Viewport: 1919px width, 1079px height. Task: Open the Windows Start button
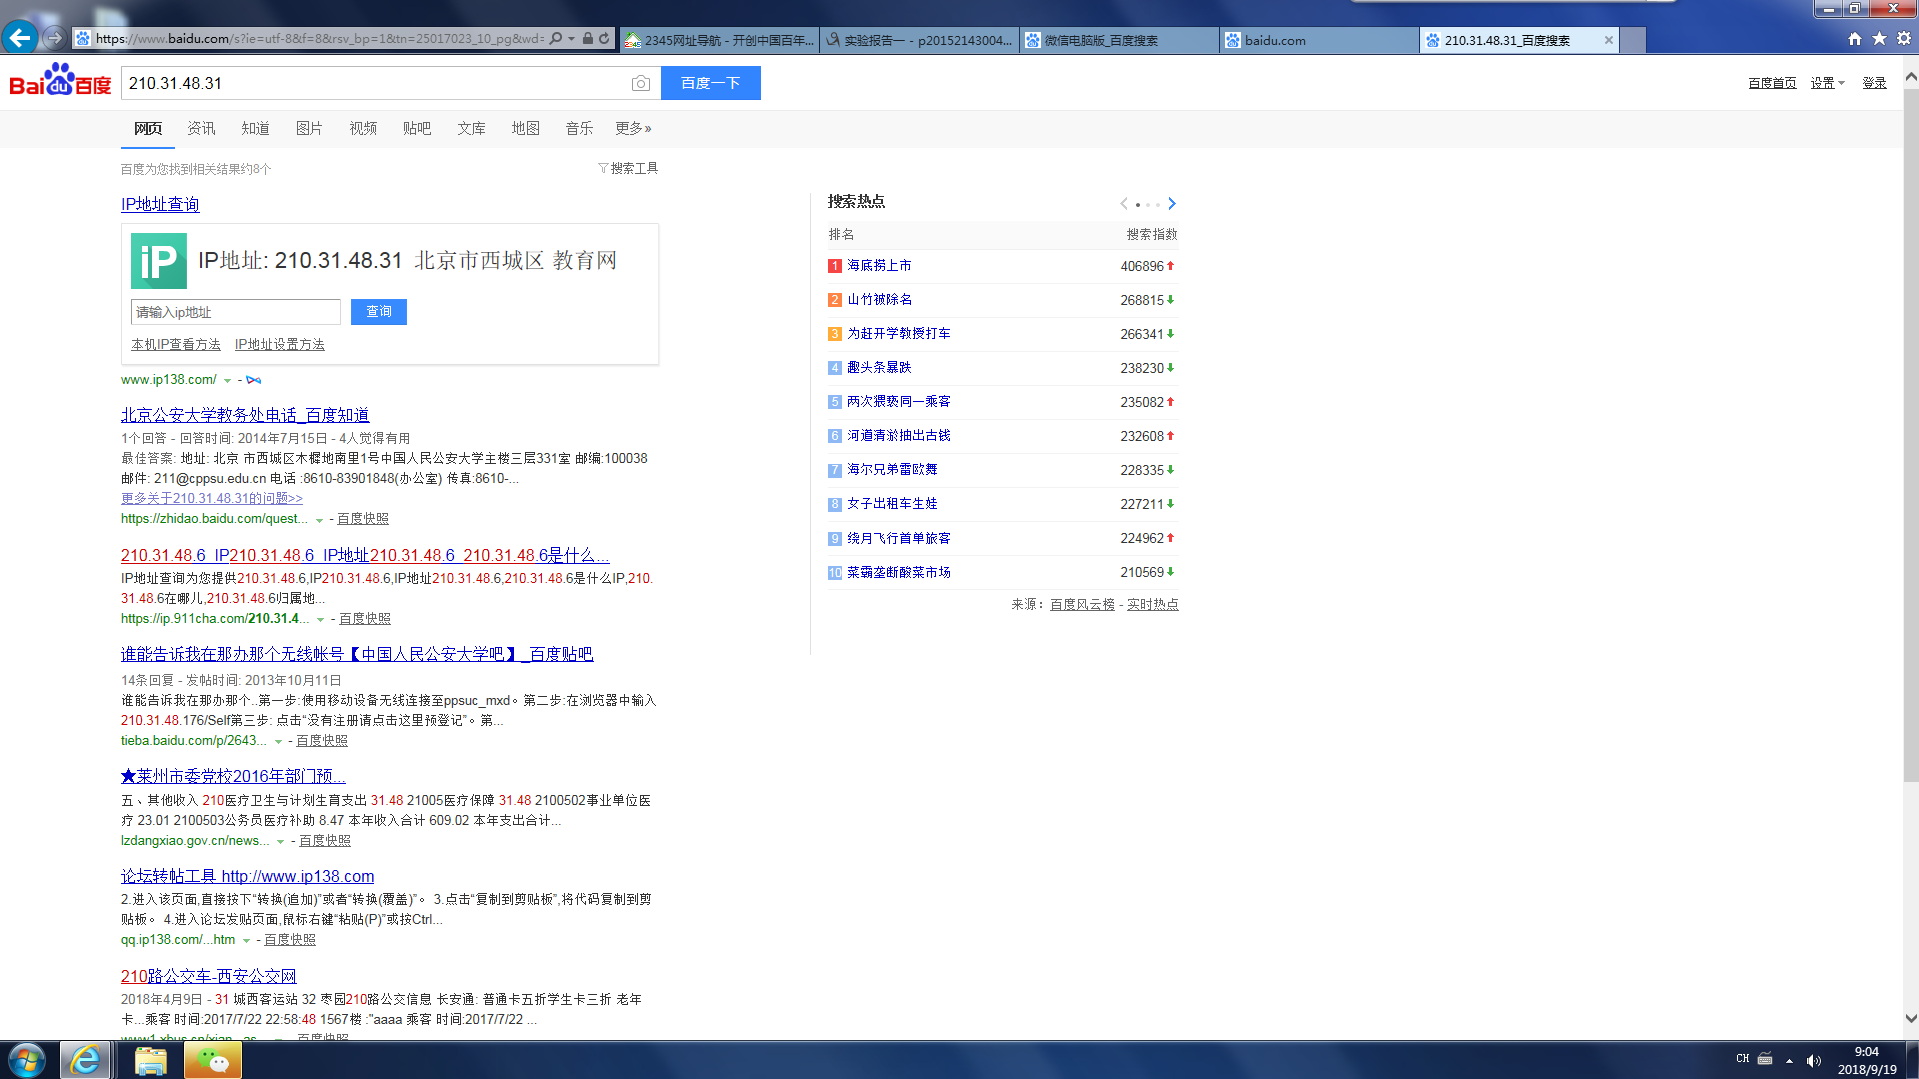(x=27, y=1060)
